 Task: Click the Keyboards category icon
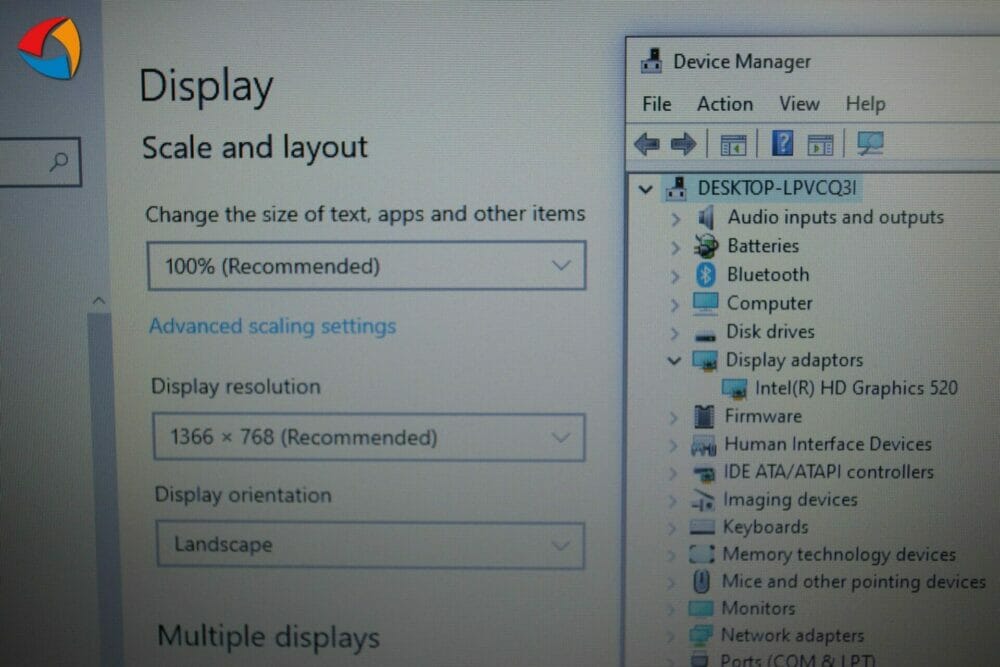point(702,528)
